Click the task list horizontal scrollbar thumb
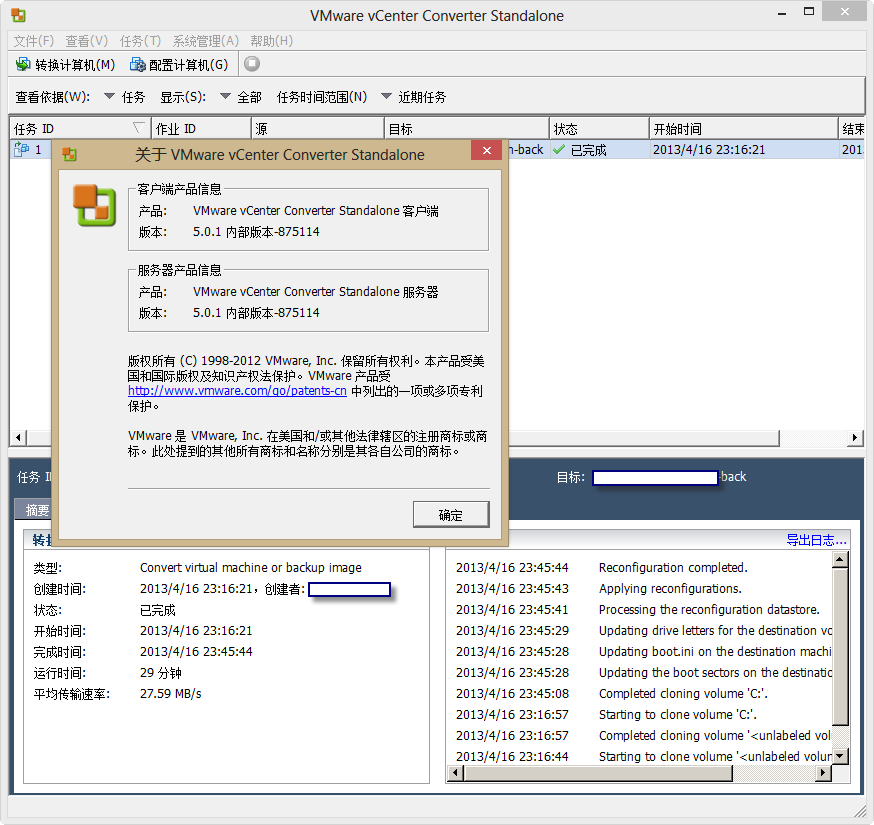The image size is (874, 825). 403,438
